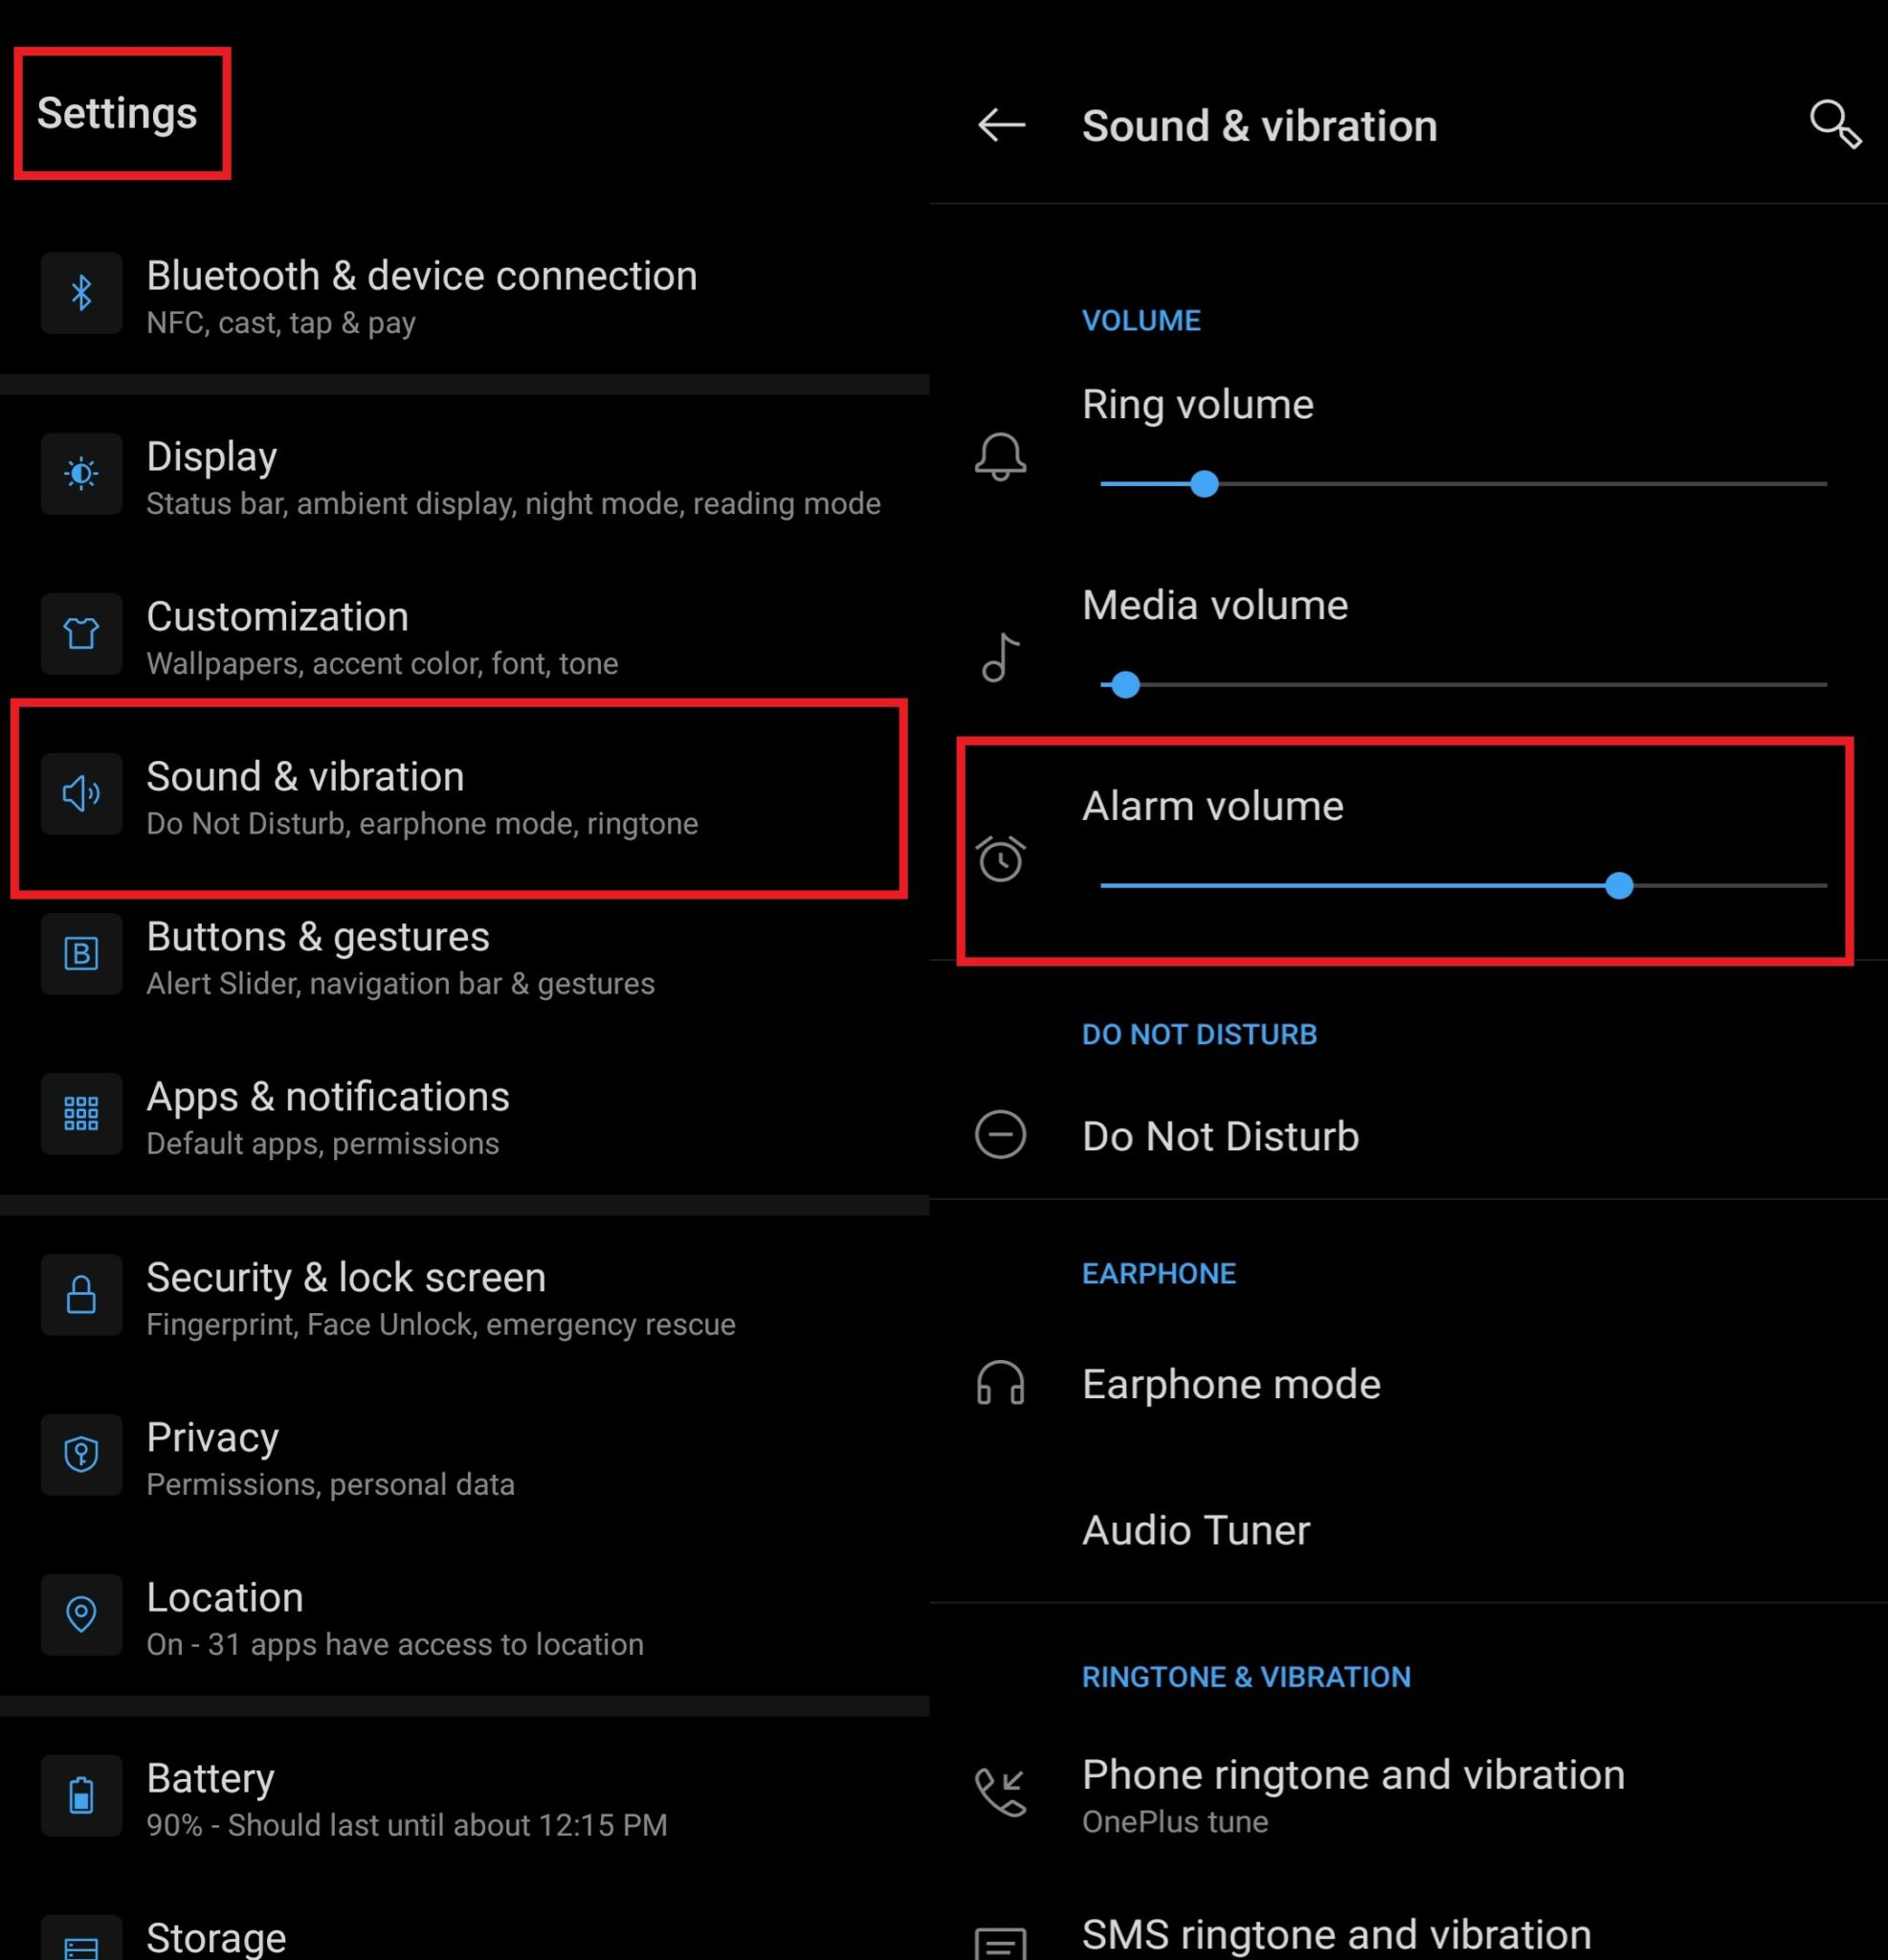Tap the Customization shirt icon

pyautogui.click(x=81, y=633)
